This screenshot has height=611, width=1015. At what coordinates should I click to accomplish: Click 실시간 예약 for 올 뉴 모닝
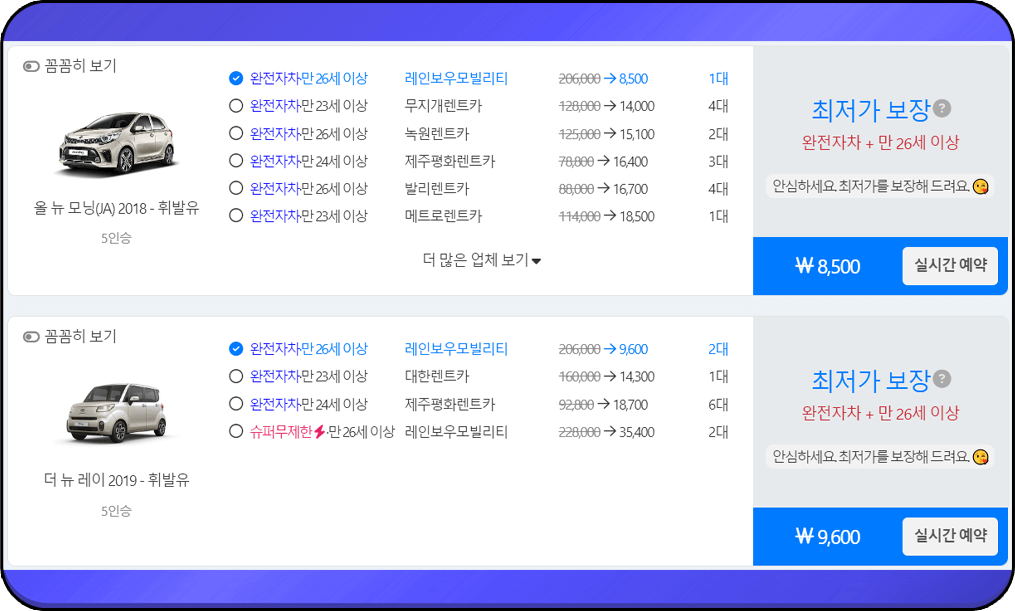(949, 266)
